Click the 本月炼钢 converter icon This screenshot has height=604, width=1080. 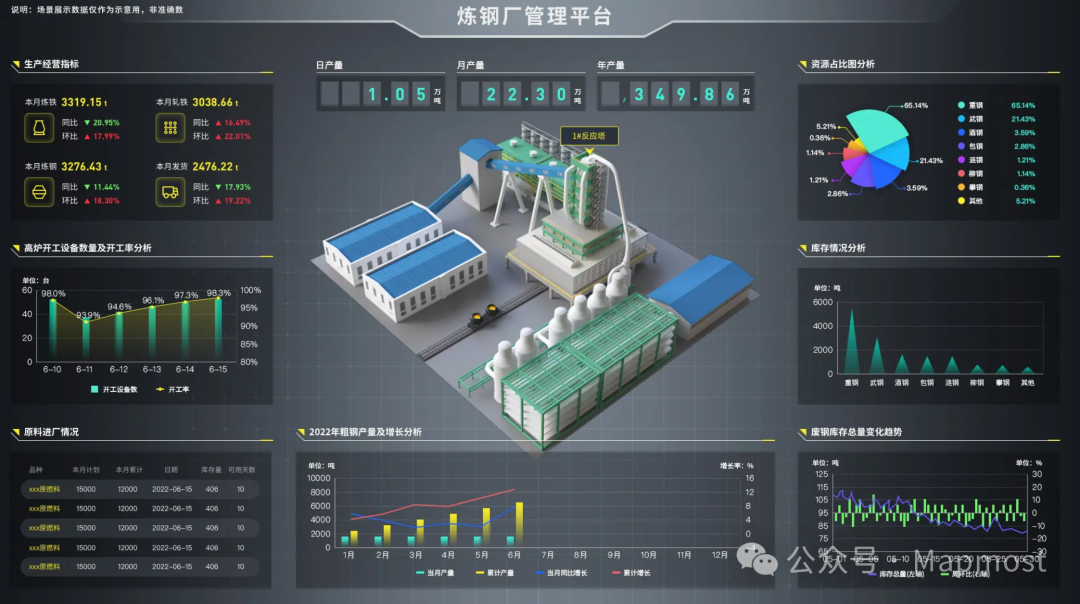pyautogui.click(x=39, y=192)
